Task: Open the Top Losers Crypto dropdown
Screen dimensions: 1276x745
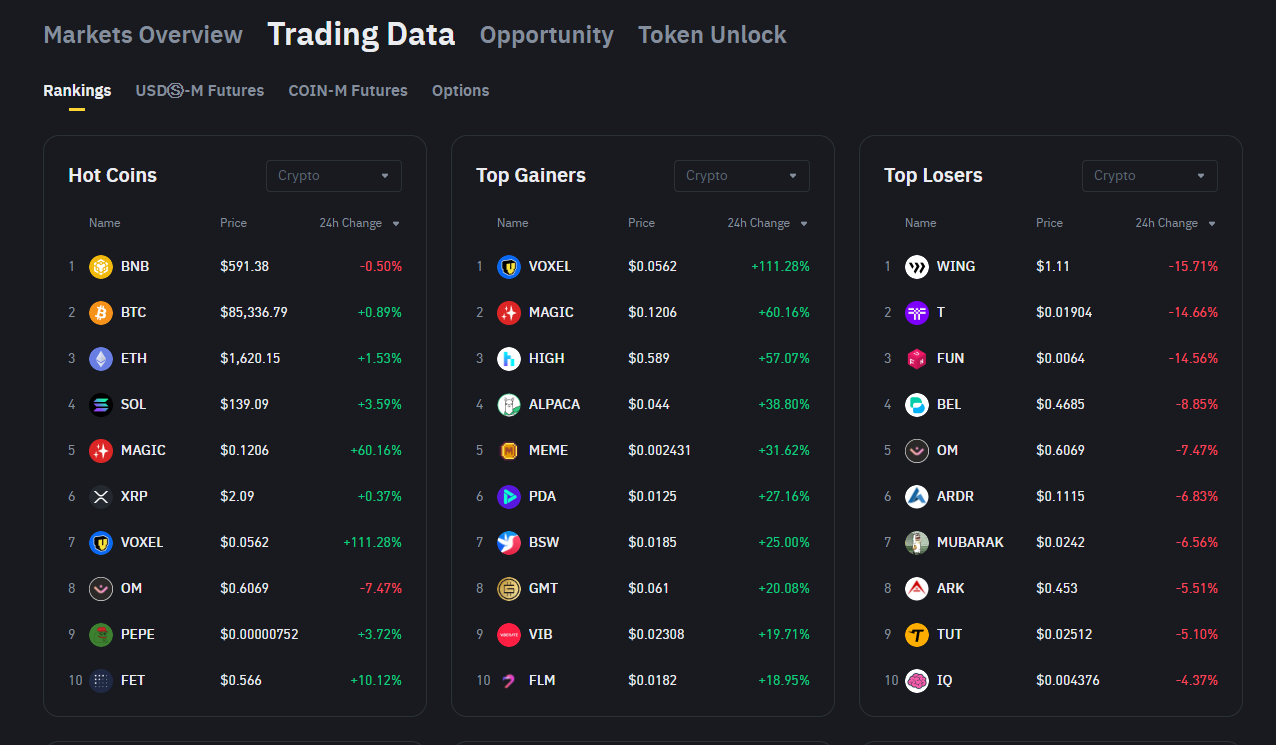Action: tap(1149, 176)
